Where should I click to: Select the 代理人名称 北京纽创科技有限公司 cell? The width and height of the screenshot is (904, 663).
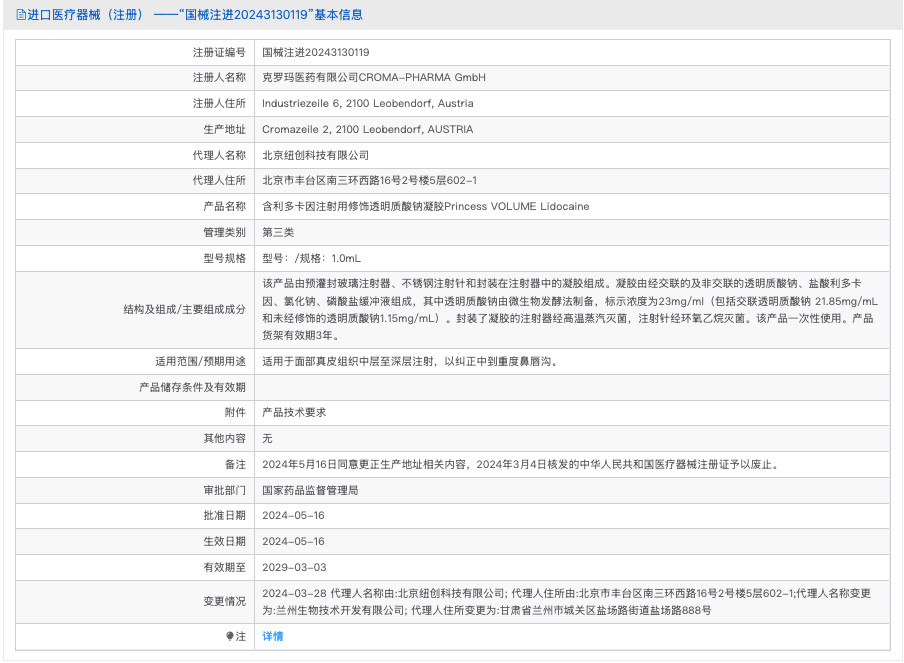(320, 154)
